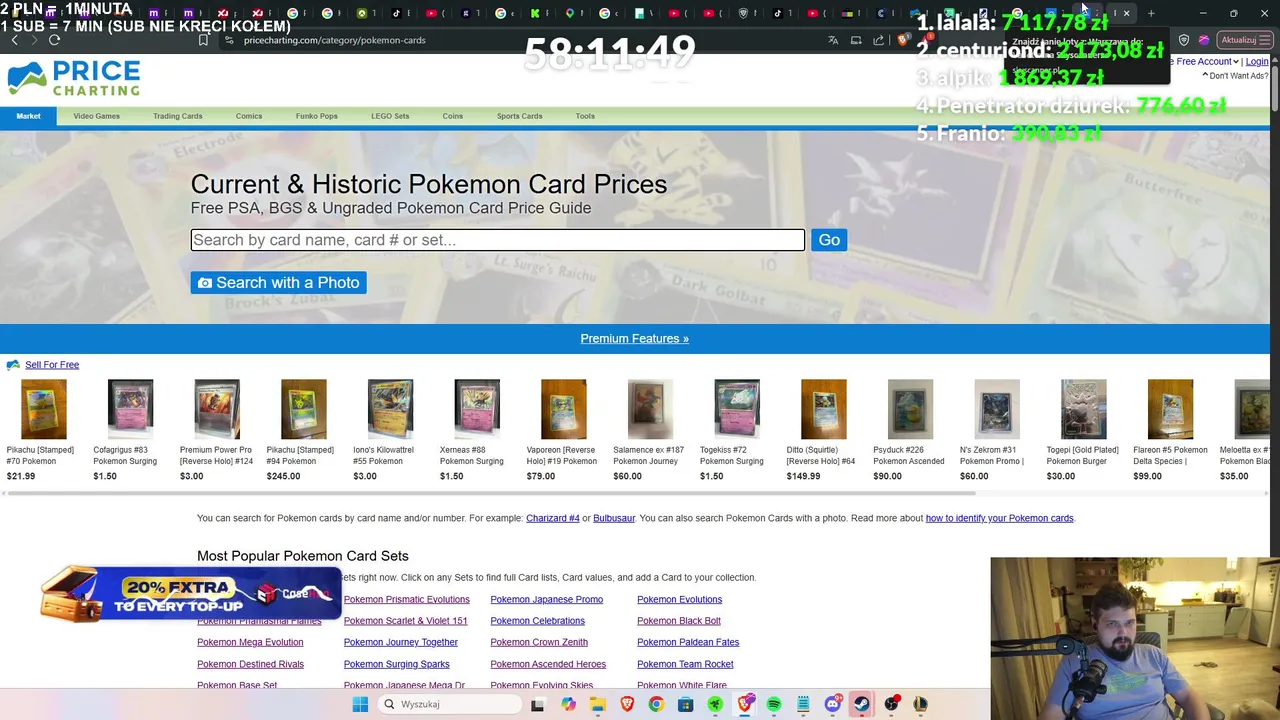Screen dimensions: 1280x720
Task: Click the Sell For Free link
Action: 52,365
